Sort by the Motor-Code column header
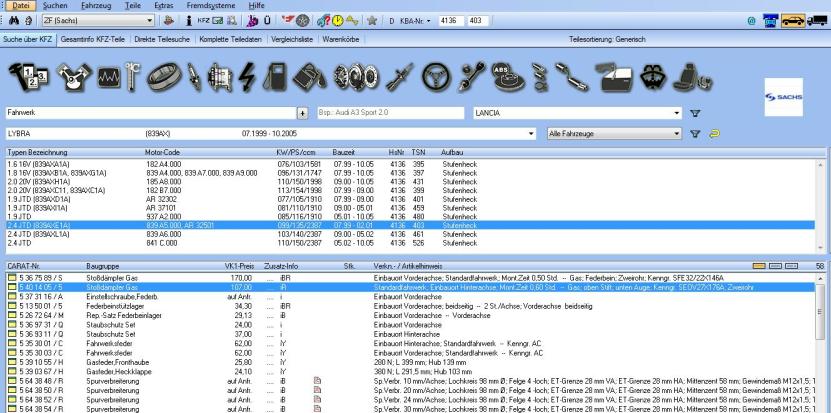The height and width of the screenshot is (413, 831). pyautogui.click(x=162, y=152)
